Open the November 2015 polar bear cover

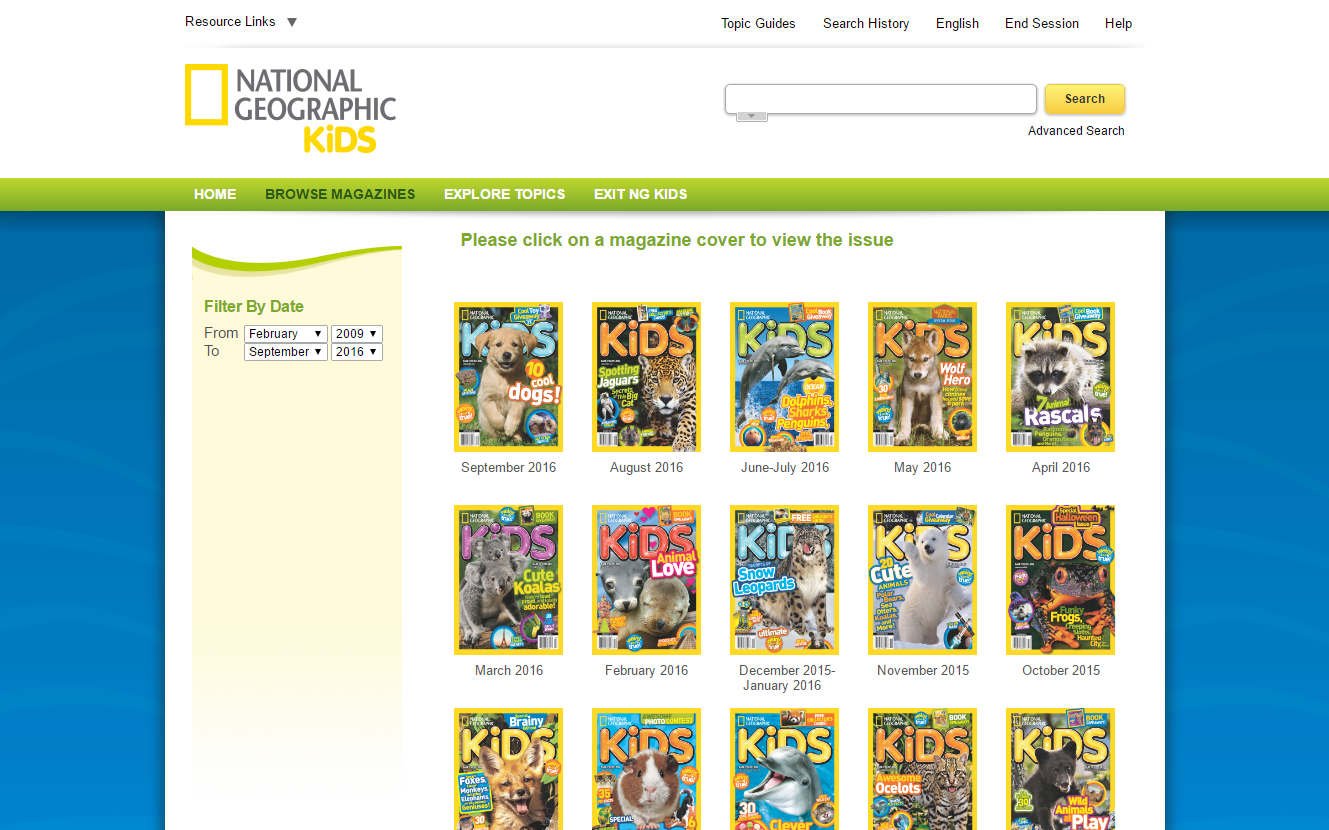(x=922, y=580)
